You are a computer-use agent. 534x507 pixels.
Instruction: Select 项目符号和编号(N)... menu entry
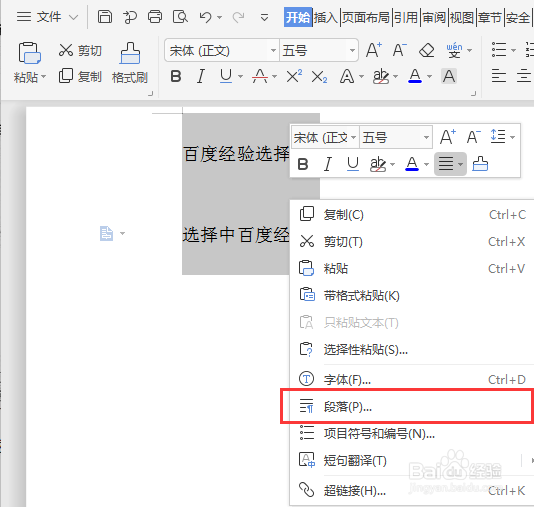[412, 434]
